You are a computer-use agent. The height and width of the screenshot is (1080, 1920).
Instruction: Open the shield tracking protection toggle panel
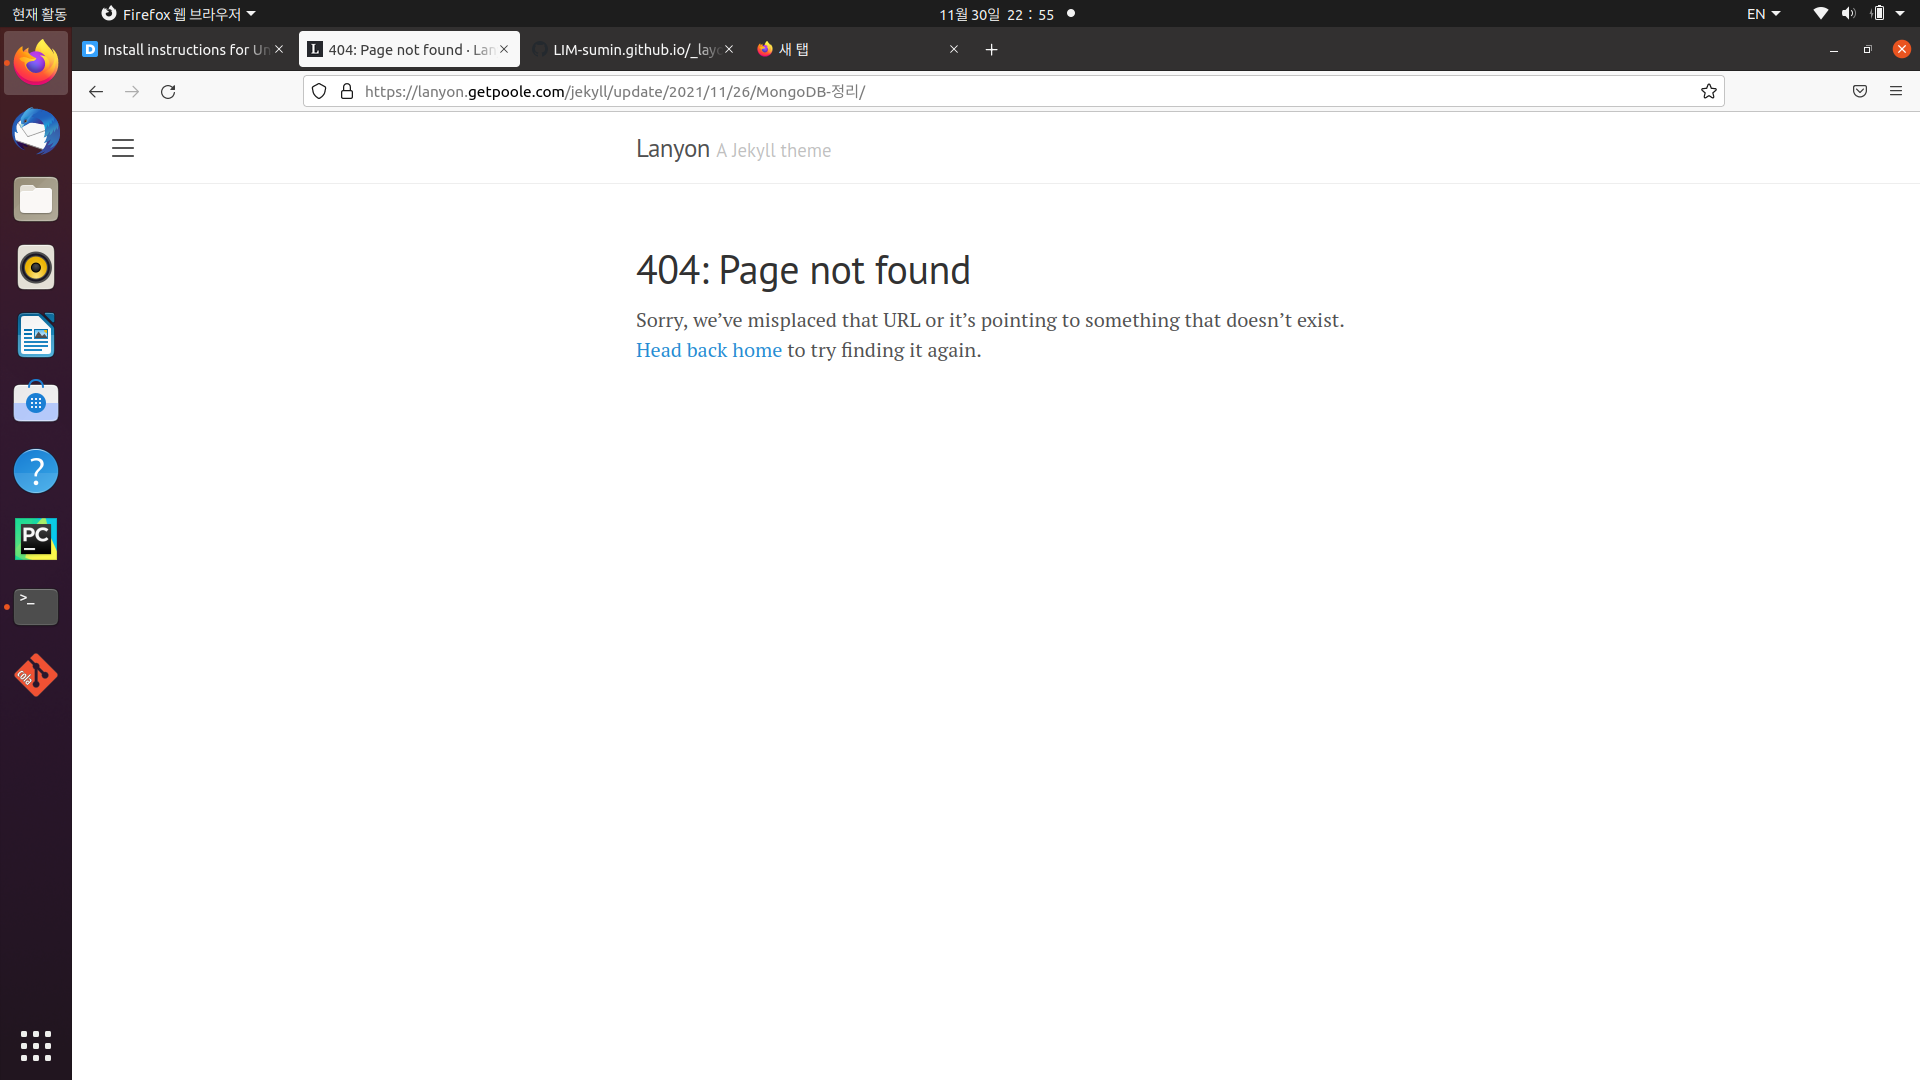318,91
